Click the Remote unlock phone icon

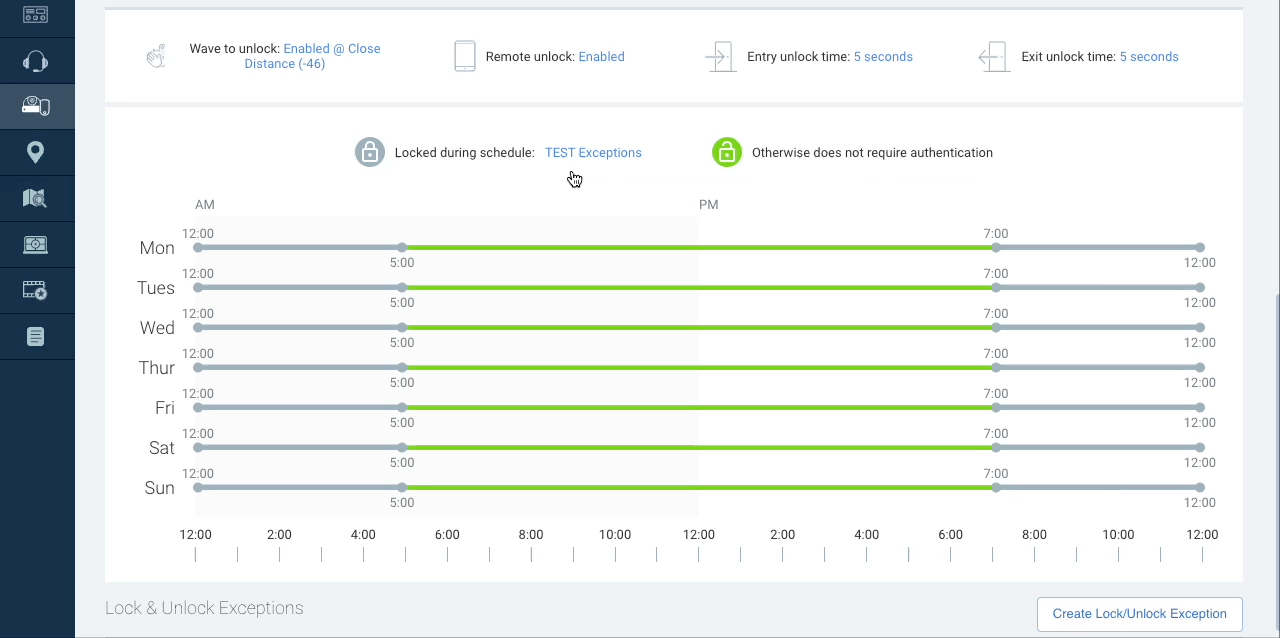tap(465, 56)
